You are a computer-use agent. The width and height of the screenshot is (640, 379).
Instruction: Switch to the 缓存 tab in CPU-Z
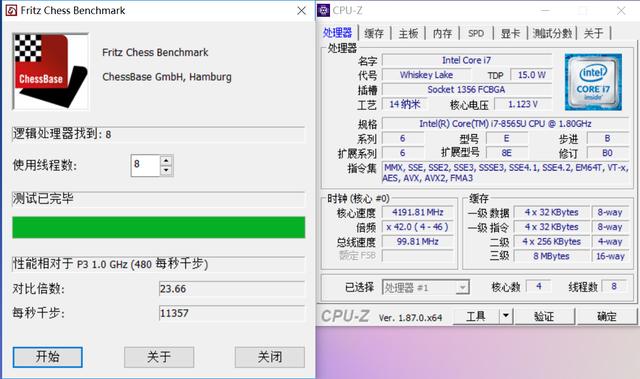point(374,33)
